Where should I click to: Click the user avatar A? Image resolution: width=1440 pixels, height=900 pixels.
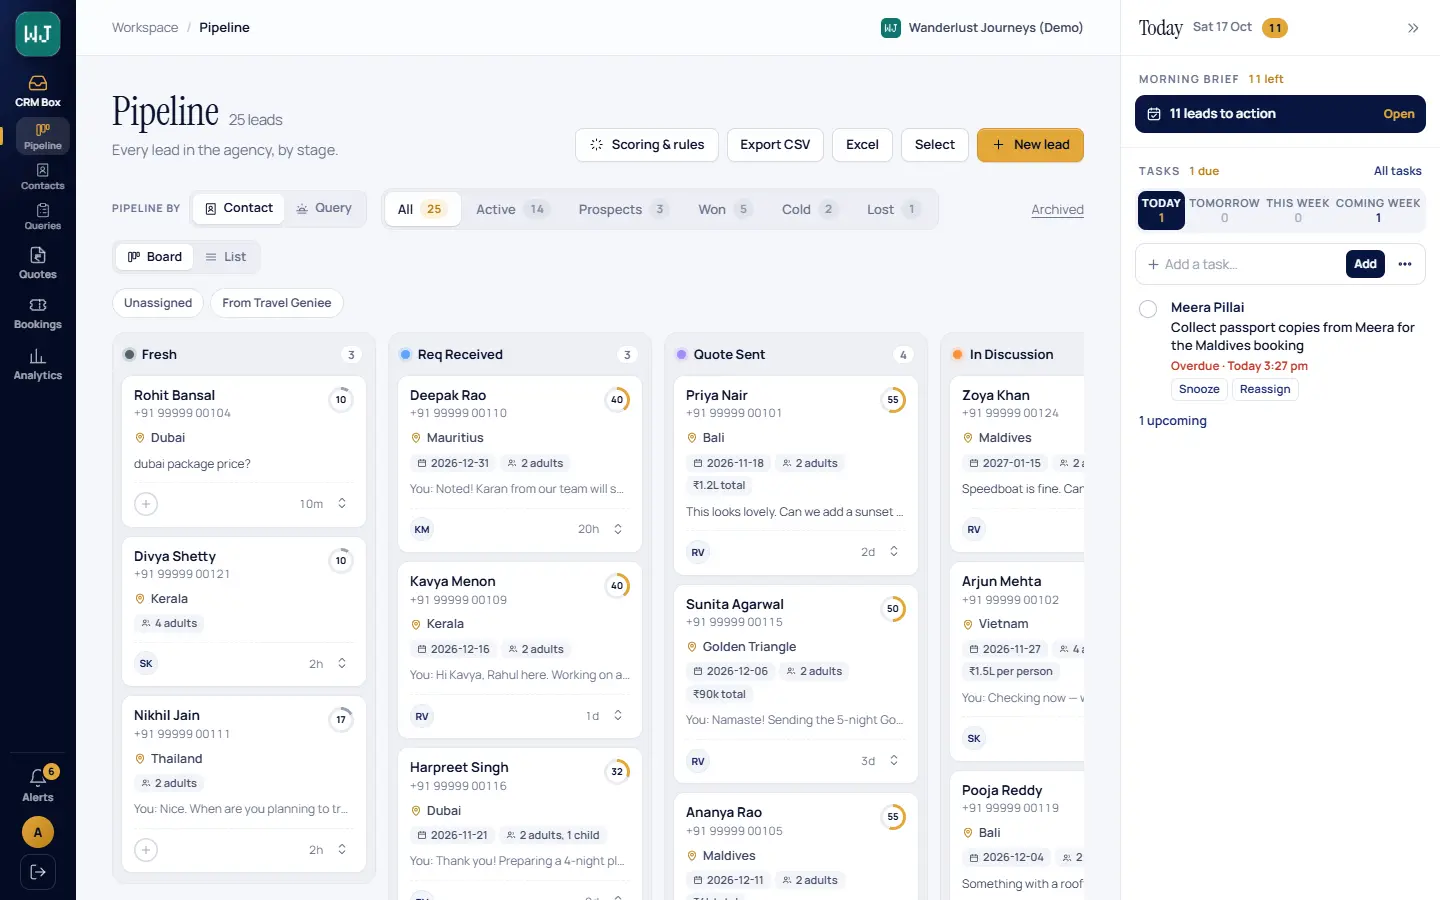(38, 832)
